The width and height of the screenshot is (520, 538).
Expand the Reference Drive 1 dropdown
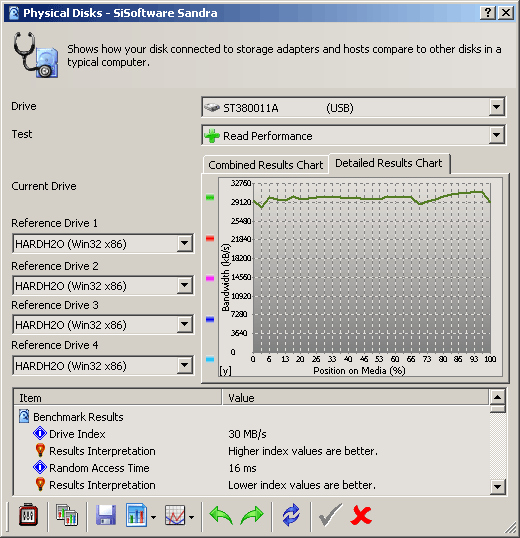point(185,244)
